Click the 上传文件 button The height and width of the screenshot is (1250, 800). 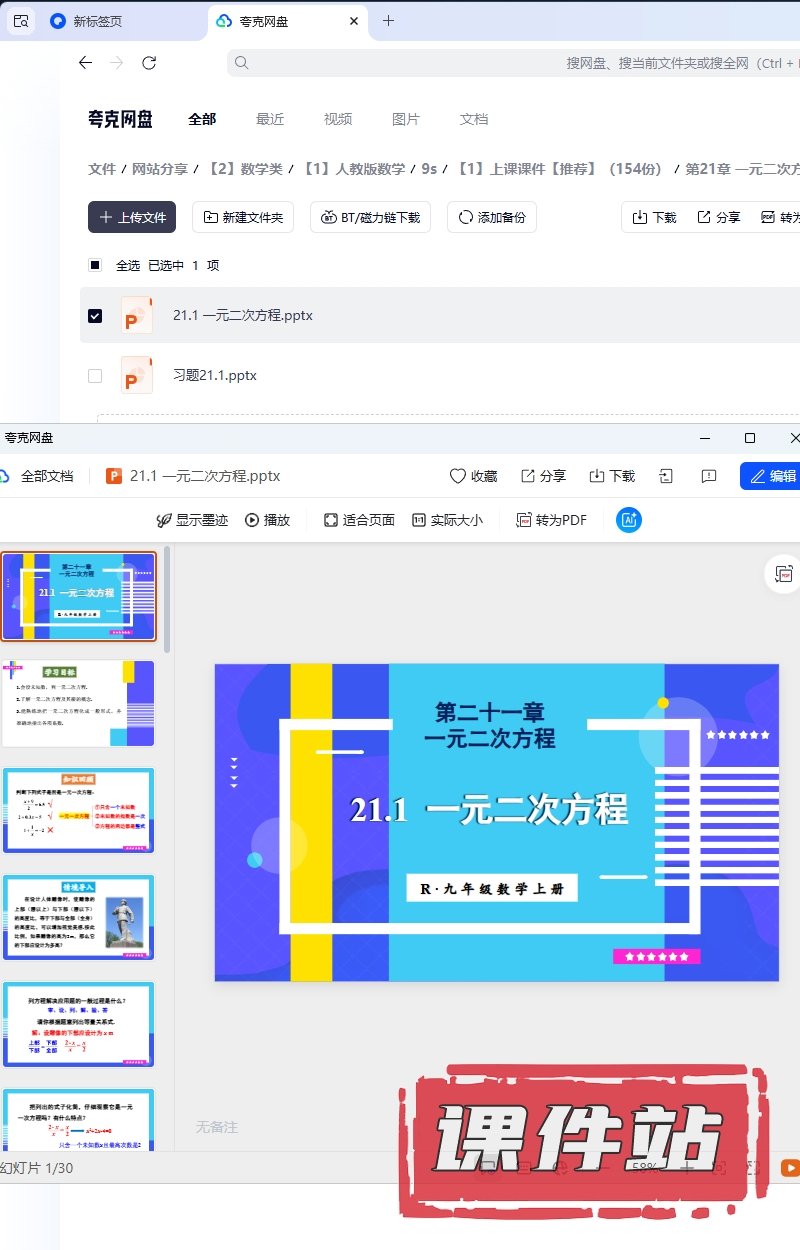(x=132, y=217)
